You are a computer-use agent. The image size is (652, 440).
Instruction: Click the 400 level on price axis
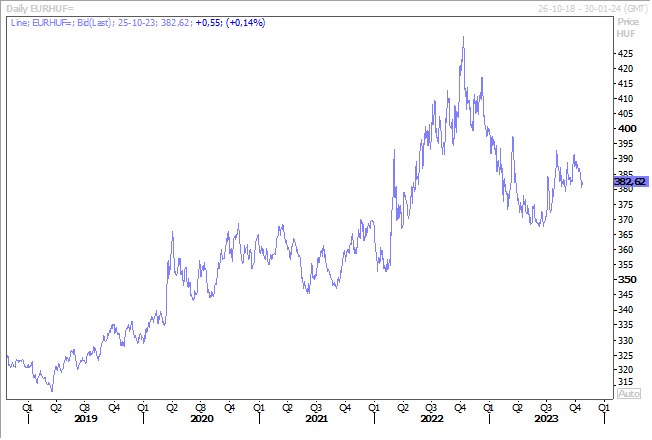[x=627, y=129]
